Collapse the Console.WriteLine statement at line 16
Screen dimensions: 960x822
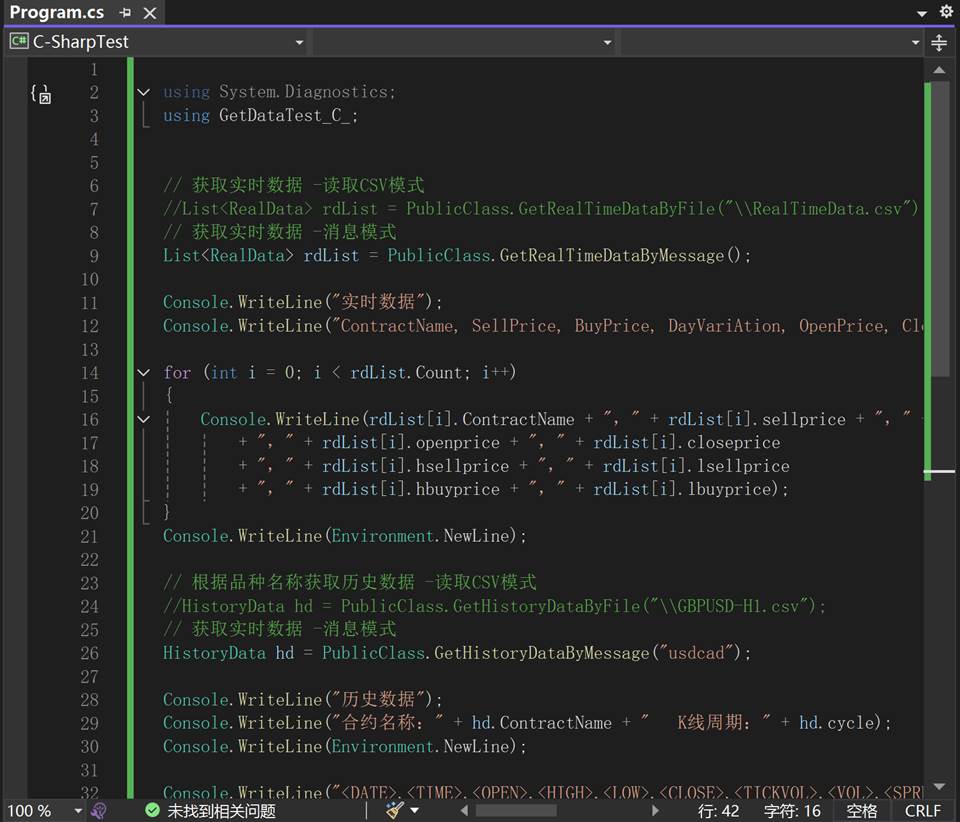144,420
